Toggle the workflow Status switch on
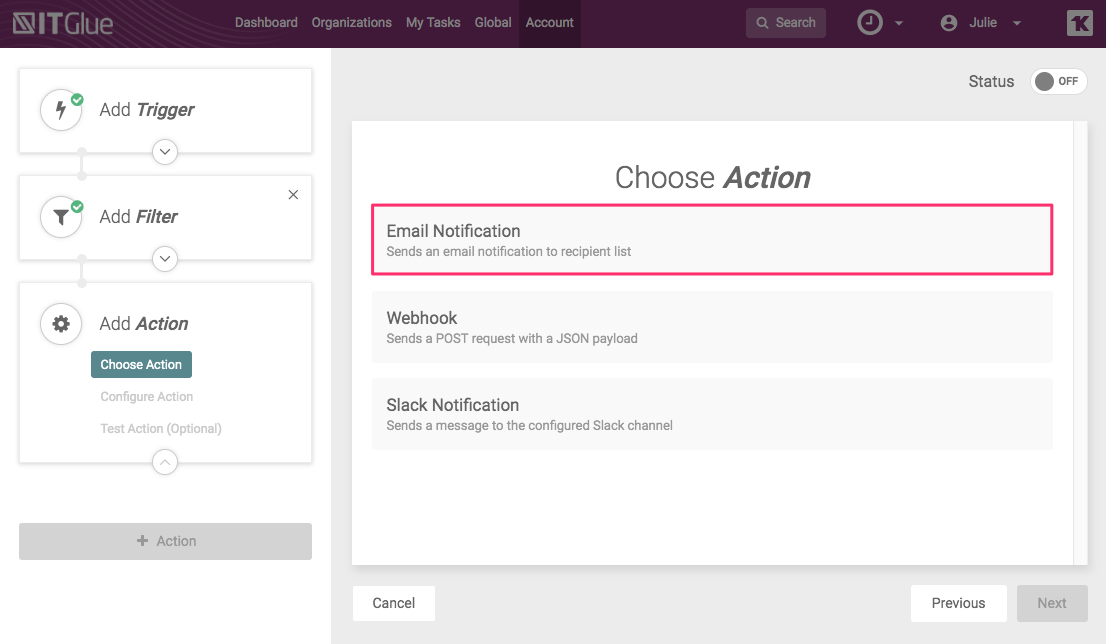 point(1058,82)
